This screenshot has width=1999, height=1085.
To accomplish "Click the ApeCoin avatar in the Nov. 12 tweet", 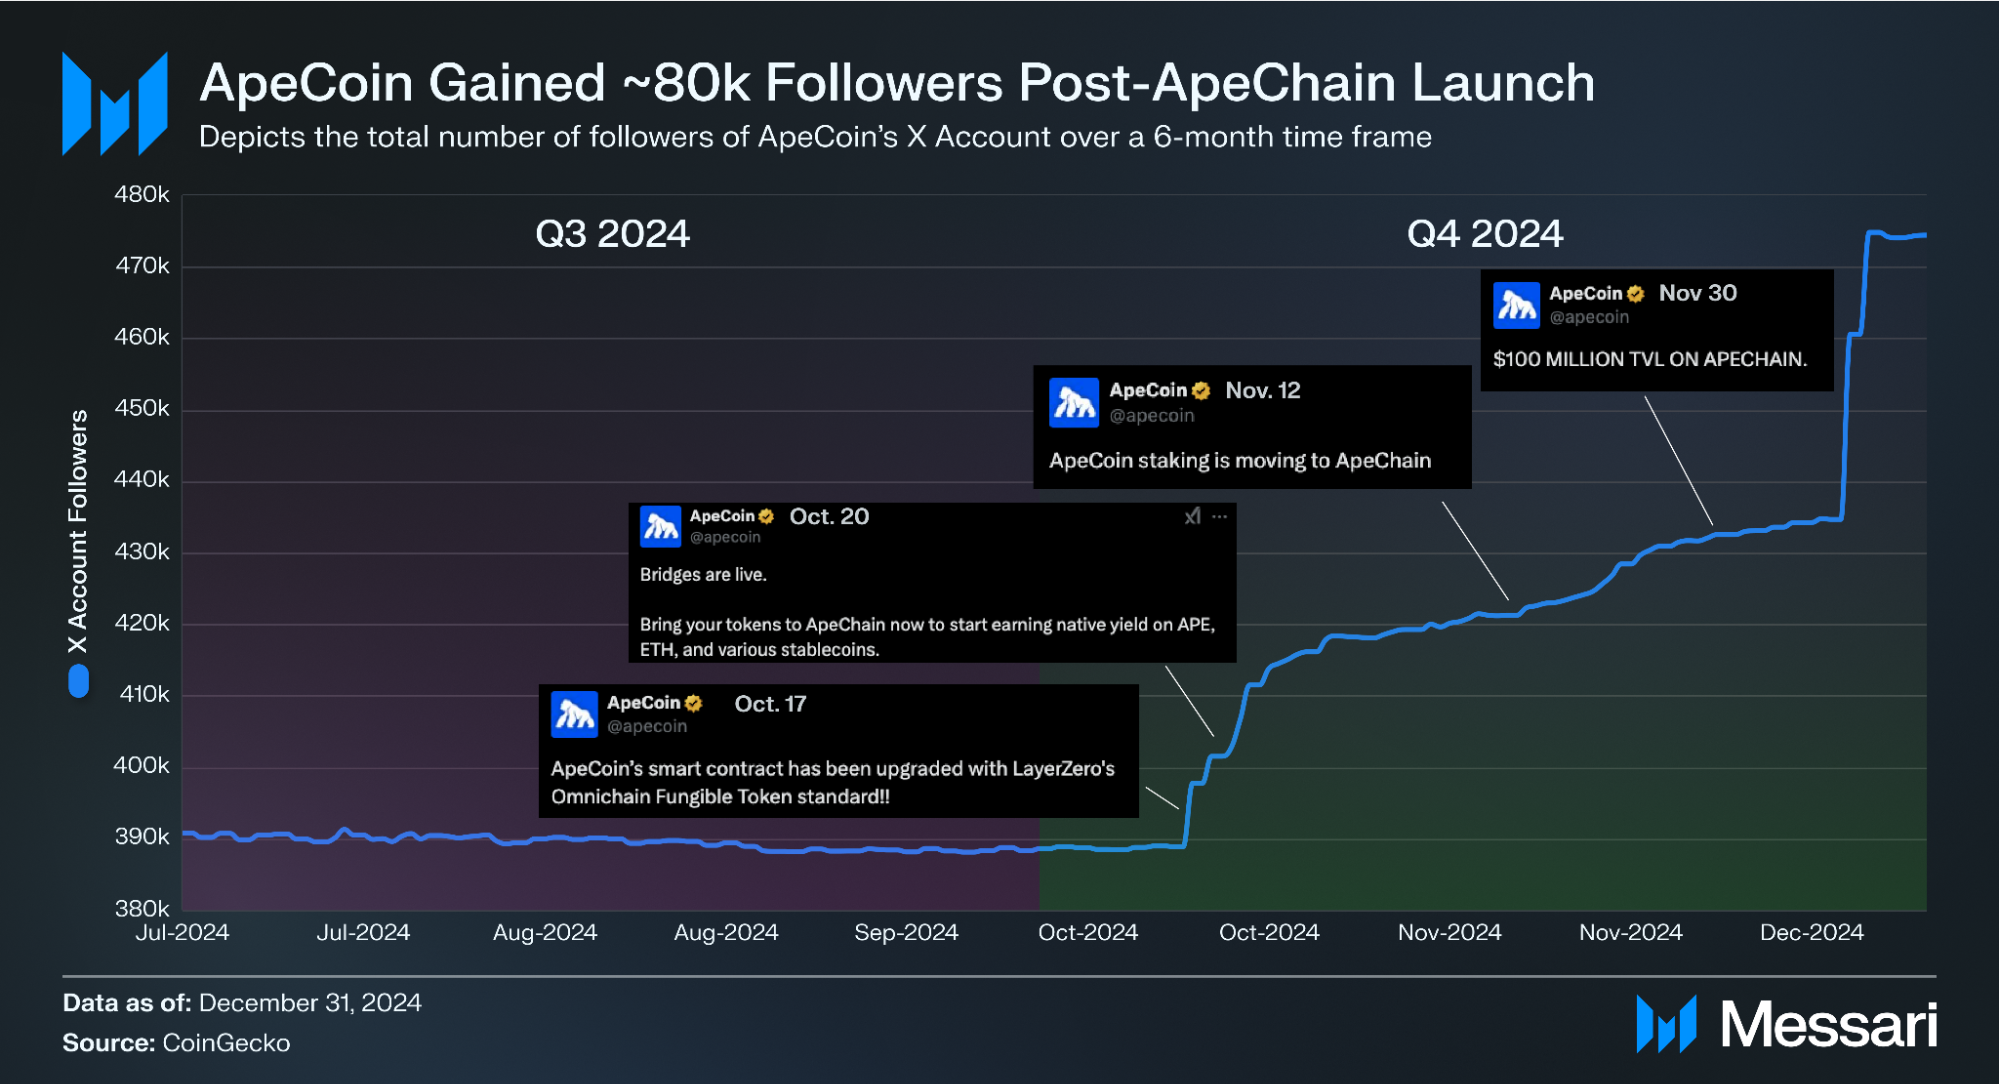I will tap(1074, 402).
